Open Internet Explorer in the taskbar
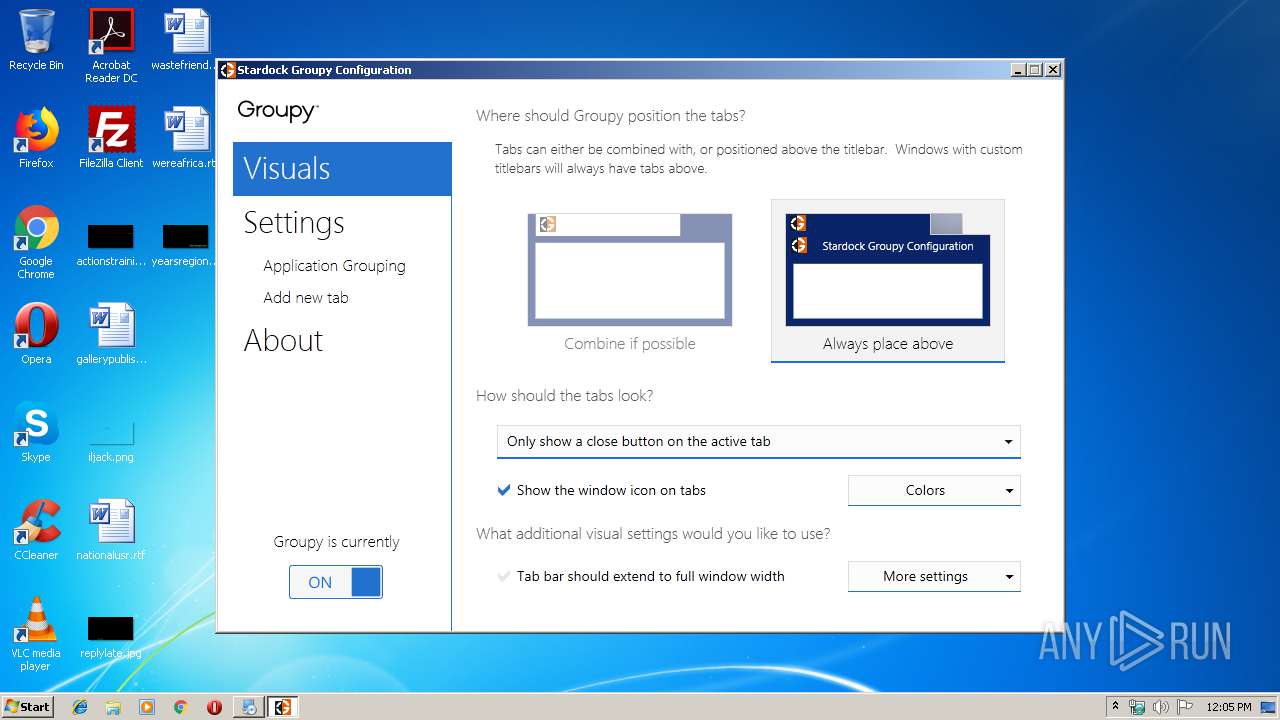 pos(80,707)
